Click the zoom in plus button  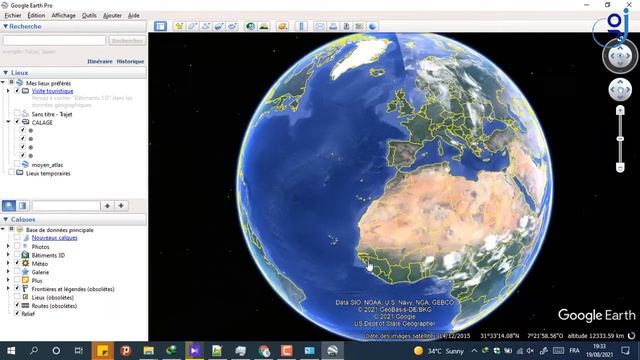coord(620,110)
